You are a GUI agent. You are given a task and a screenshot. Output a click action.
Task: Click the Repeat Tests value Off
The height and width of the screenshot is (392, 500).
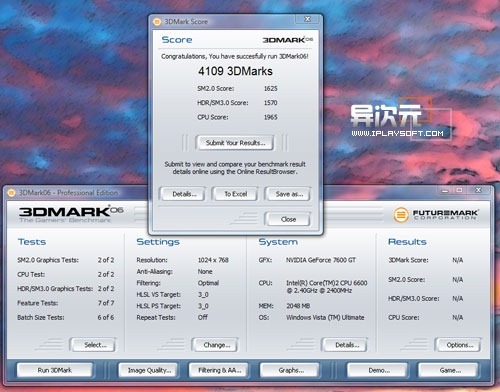click(x=203, y=317)
